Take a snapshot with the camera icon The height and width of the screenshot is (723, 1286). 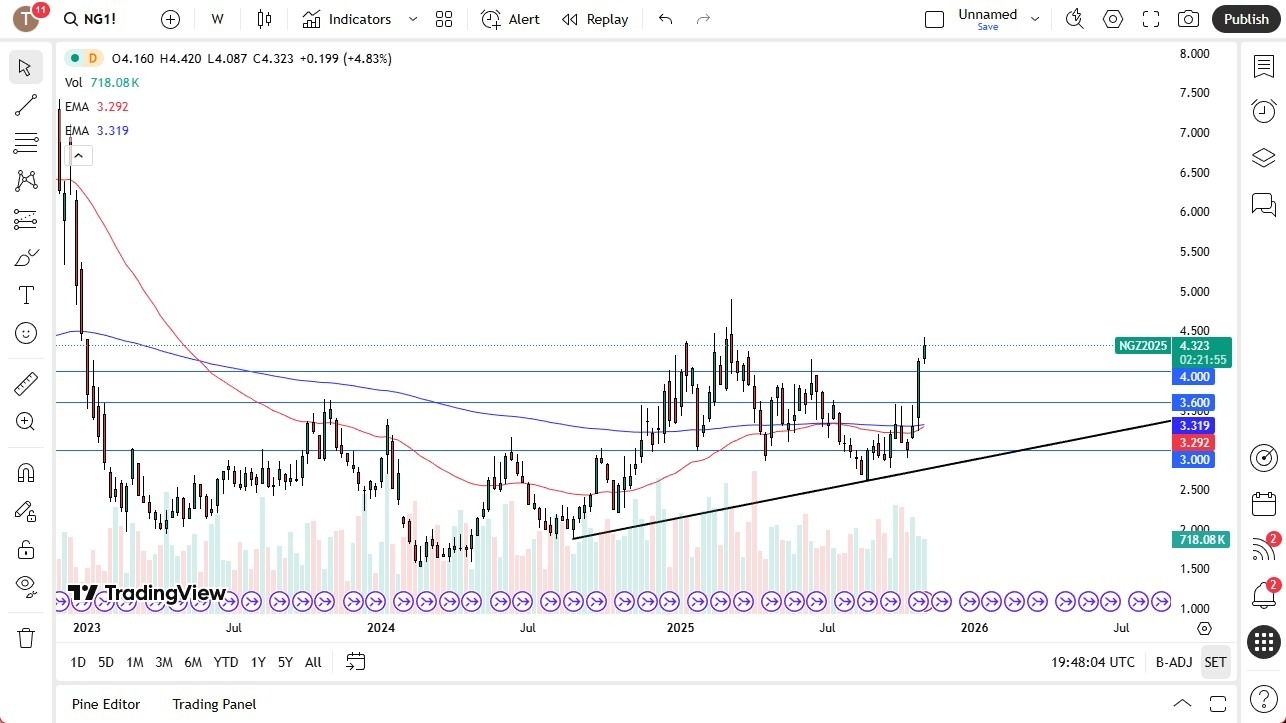tap(1188, 18)
